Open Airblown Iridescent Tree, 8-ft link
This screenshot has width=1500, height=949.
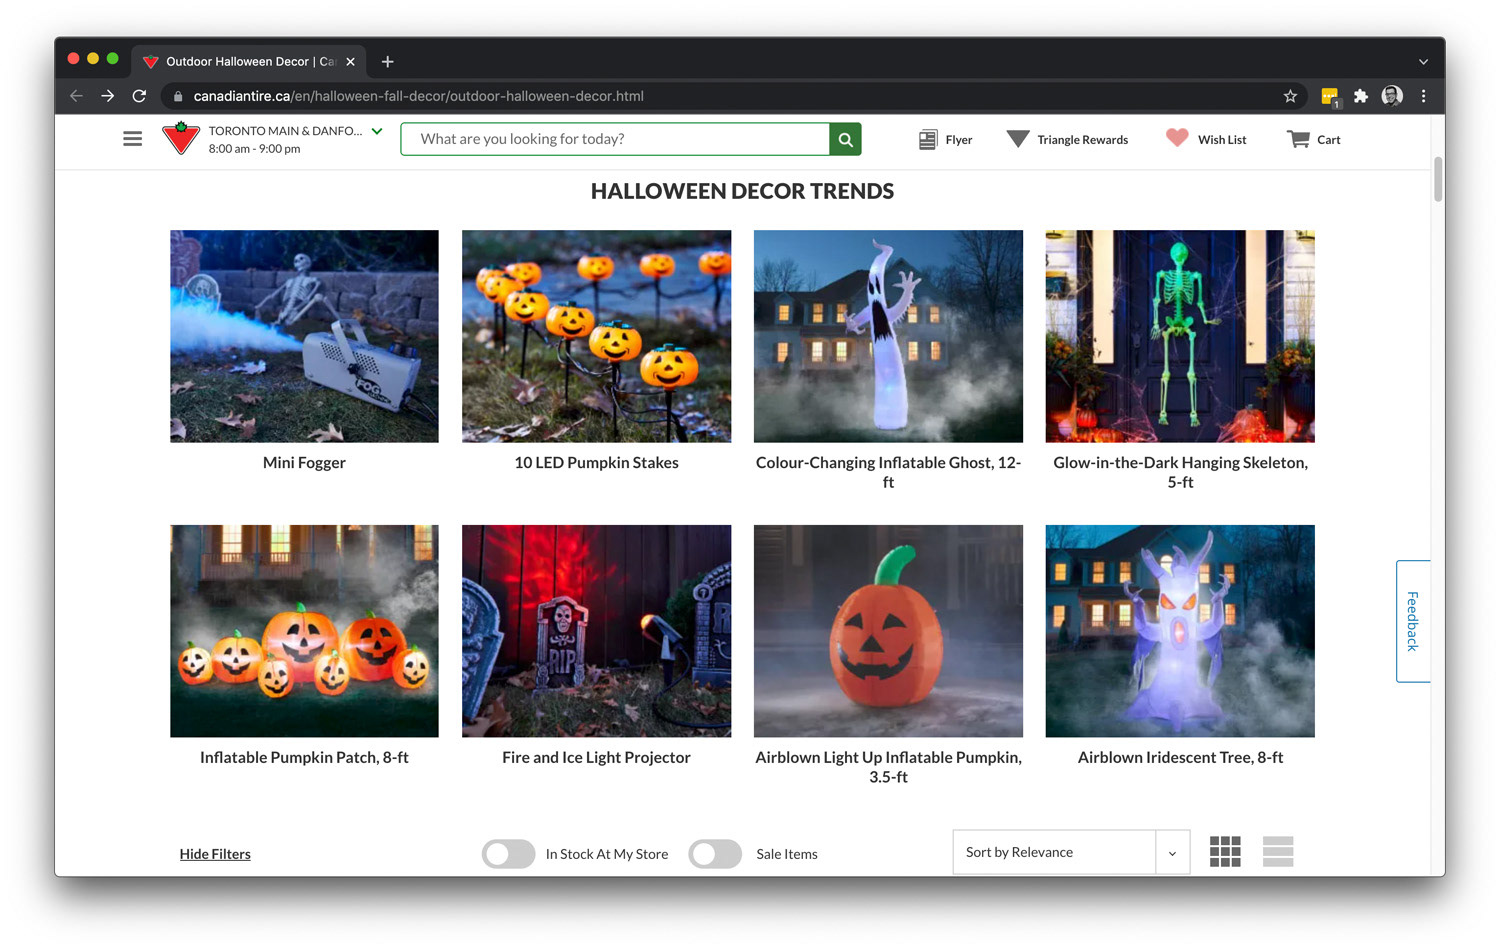1180,758
